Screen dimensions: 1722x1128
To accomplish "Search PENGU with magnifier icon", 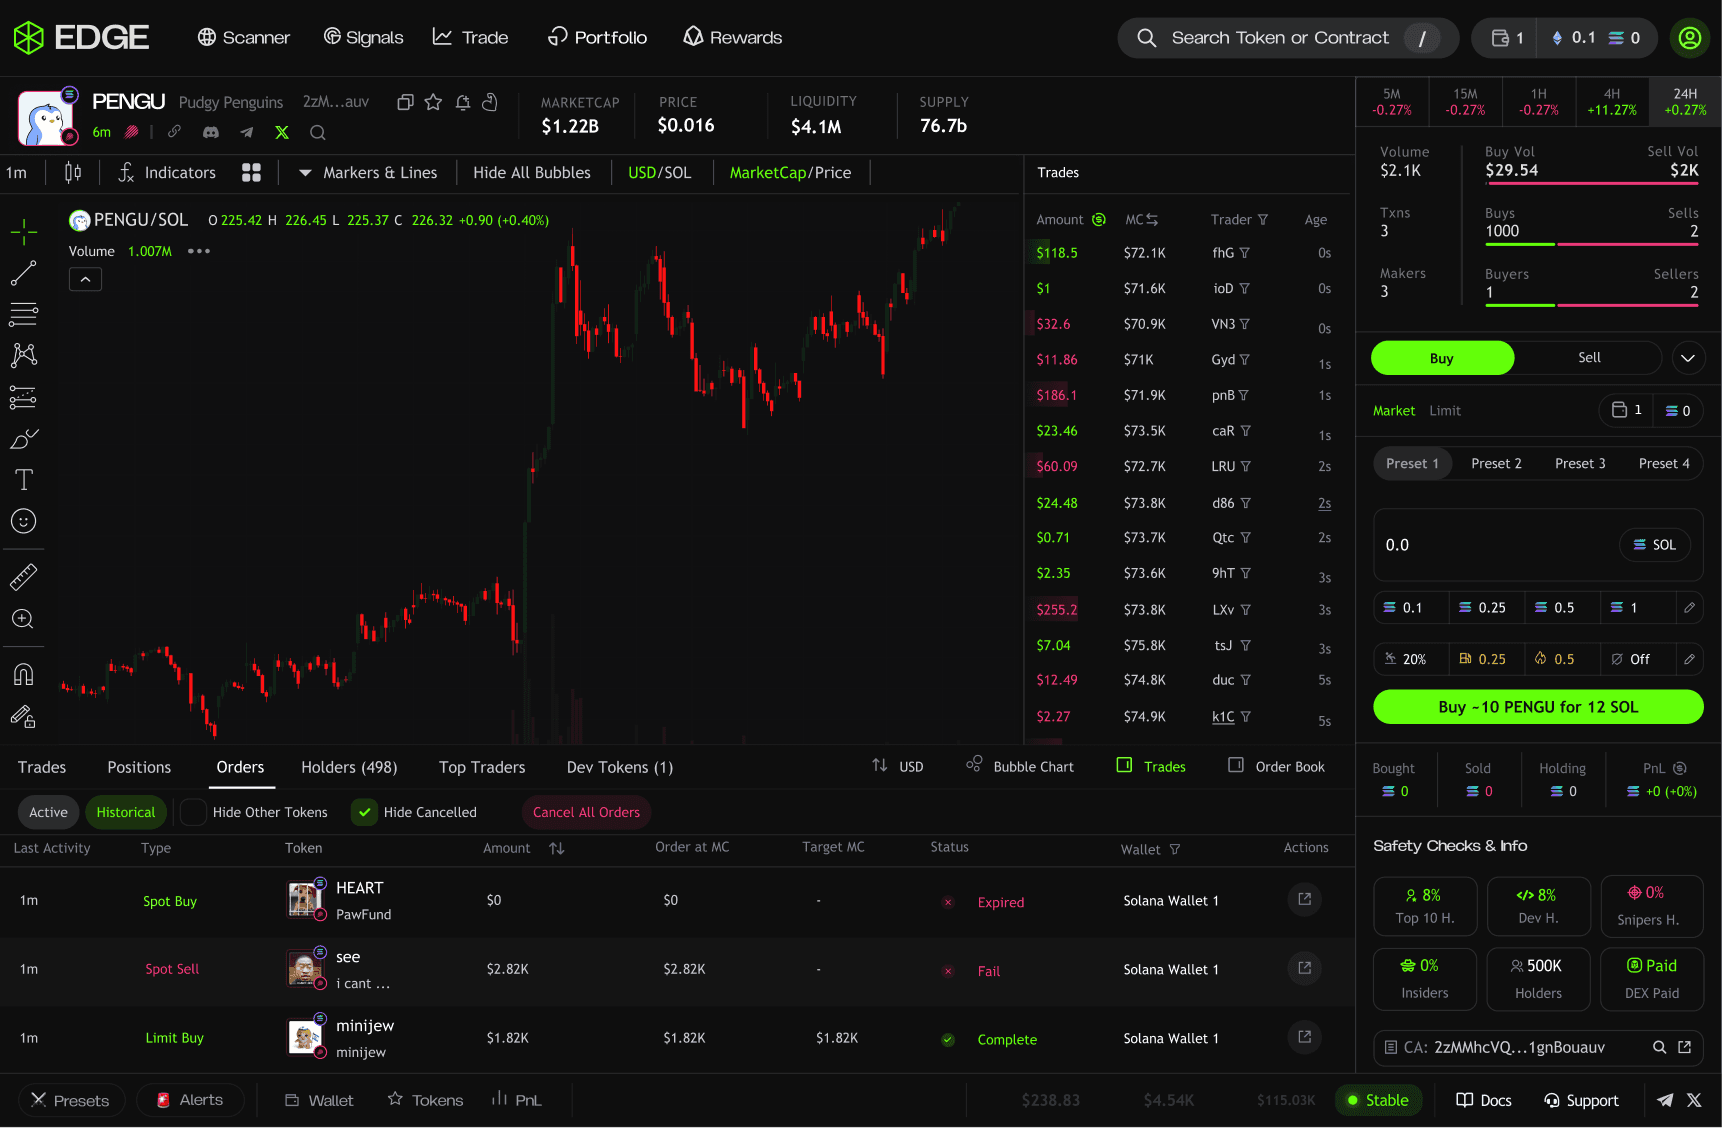I will click(318, 132).
